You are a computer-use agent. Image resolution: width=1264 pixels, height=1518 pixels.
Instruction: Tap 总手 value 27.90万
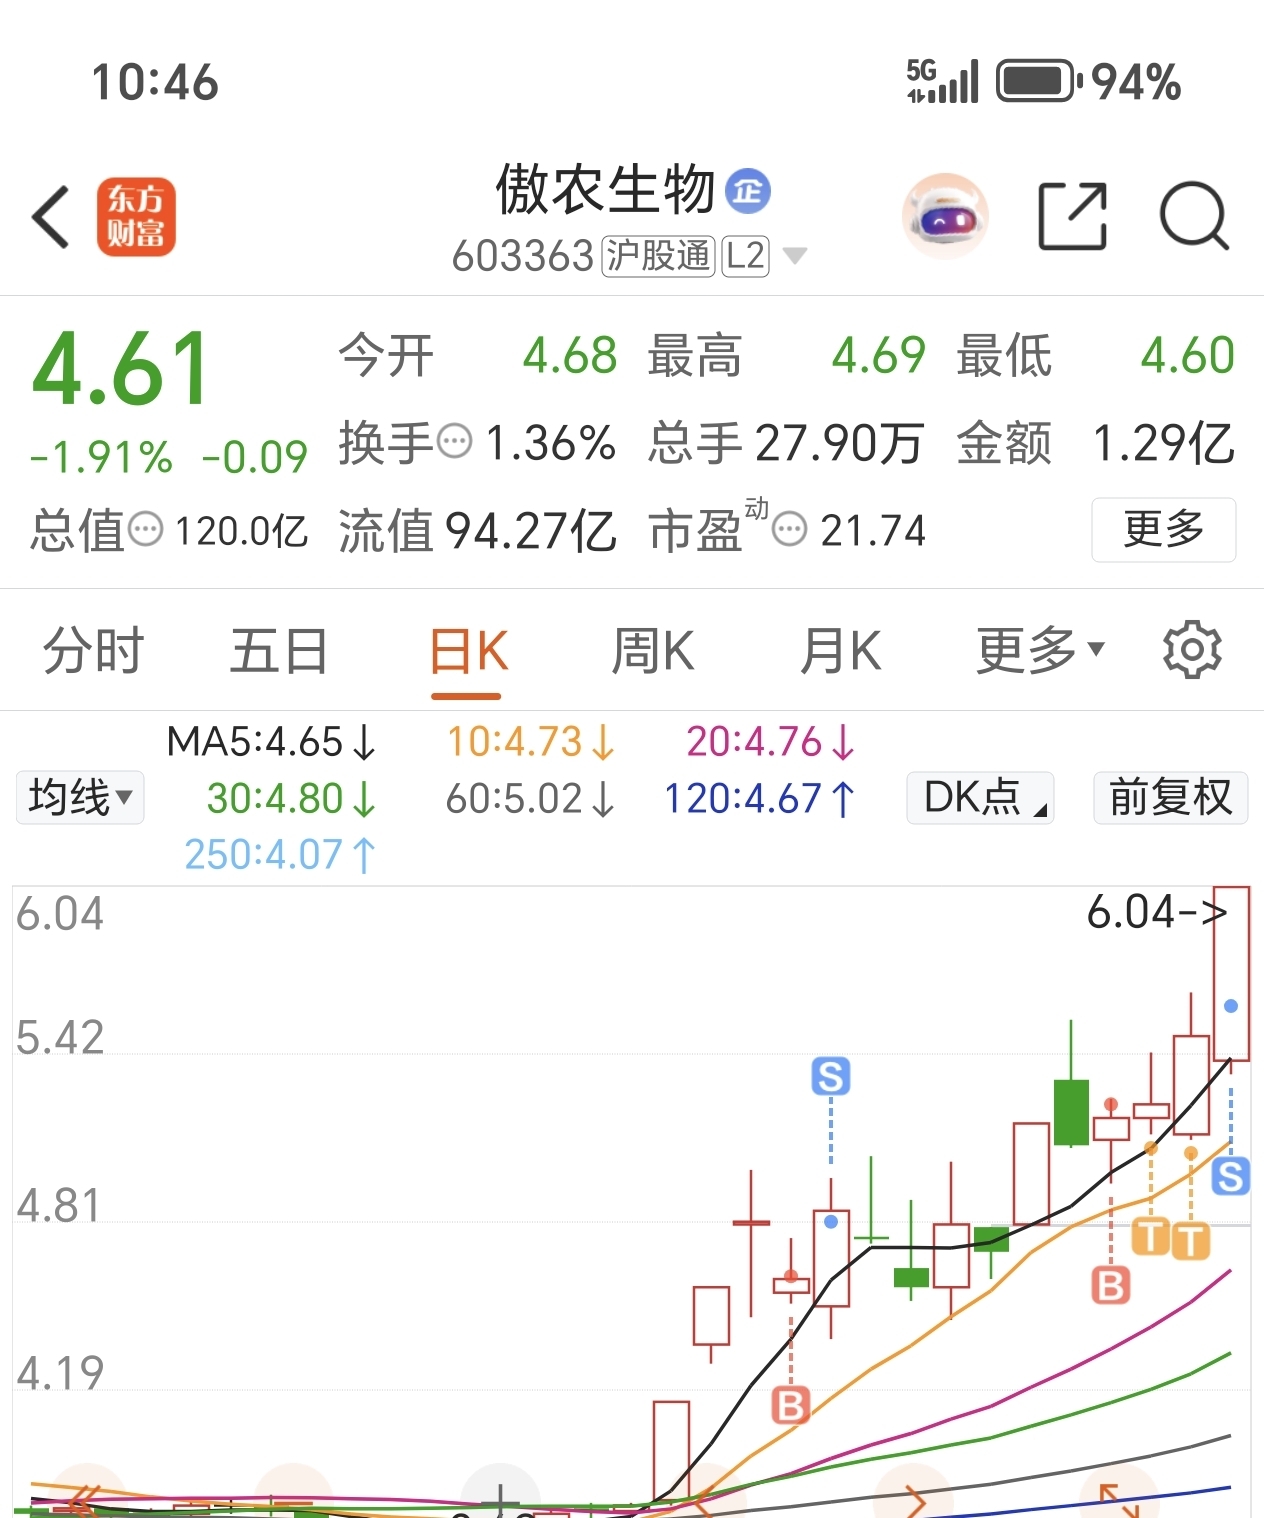839,443
